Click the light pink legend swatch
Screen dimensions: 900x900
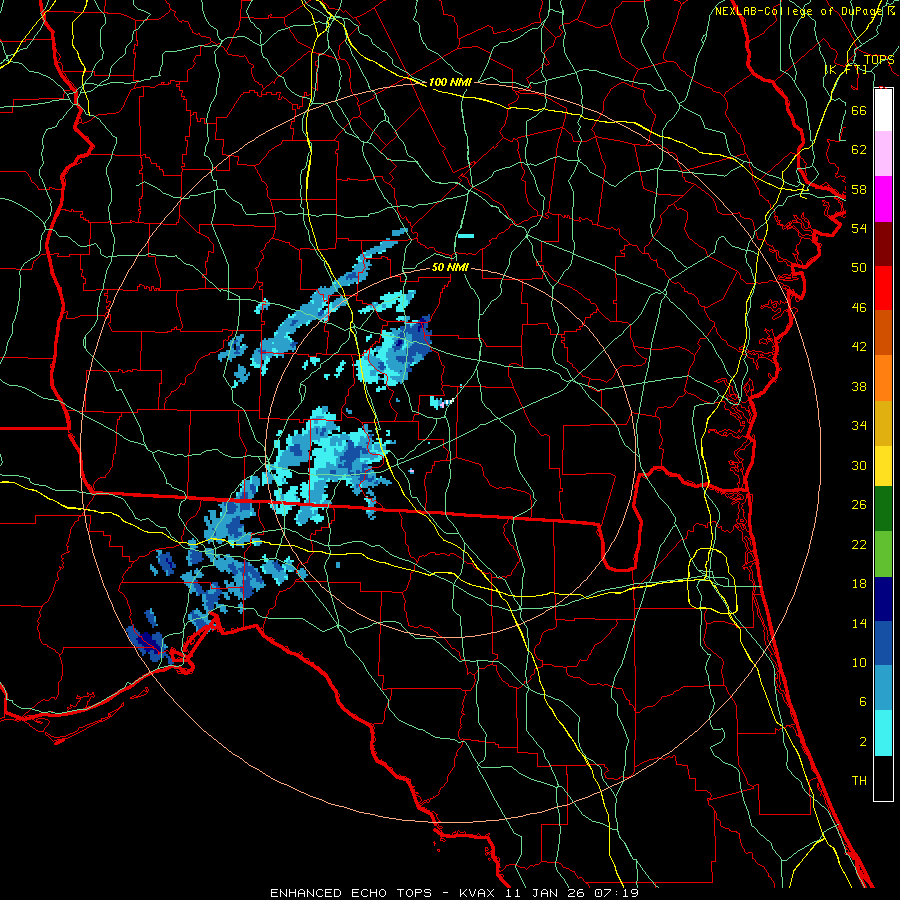pos(883,154)
